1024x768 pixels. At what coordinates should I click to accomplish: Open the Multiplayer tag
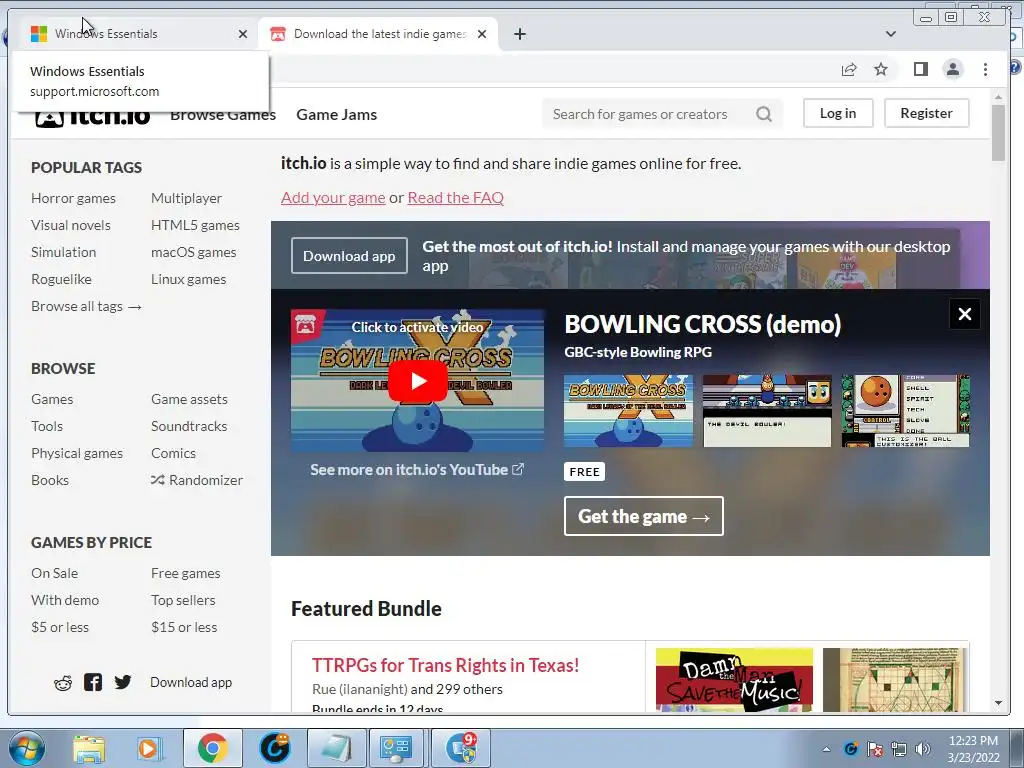186,198
